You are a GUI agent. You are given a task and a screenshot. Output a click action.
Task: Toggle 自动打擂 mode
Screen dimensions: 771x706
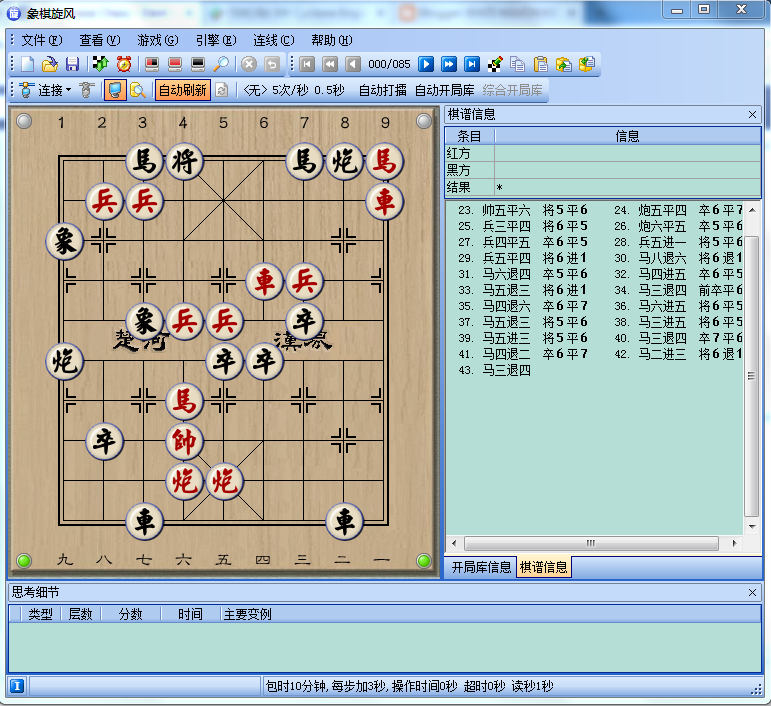pyautogui.click(x=383, y=90)
